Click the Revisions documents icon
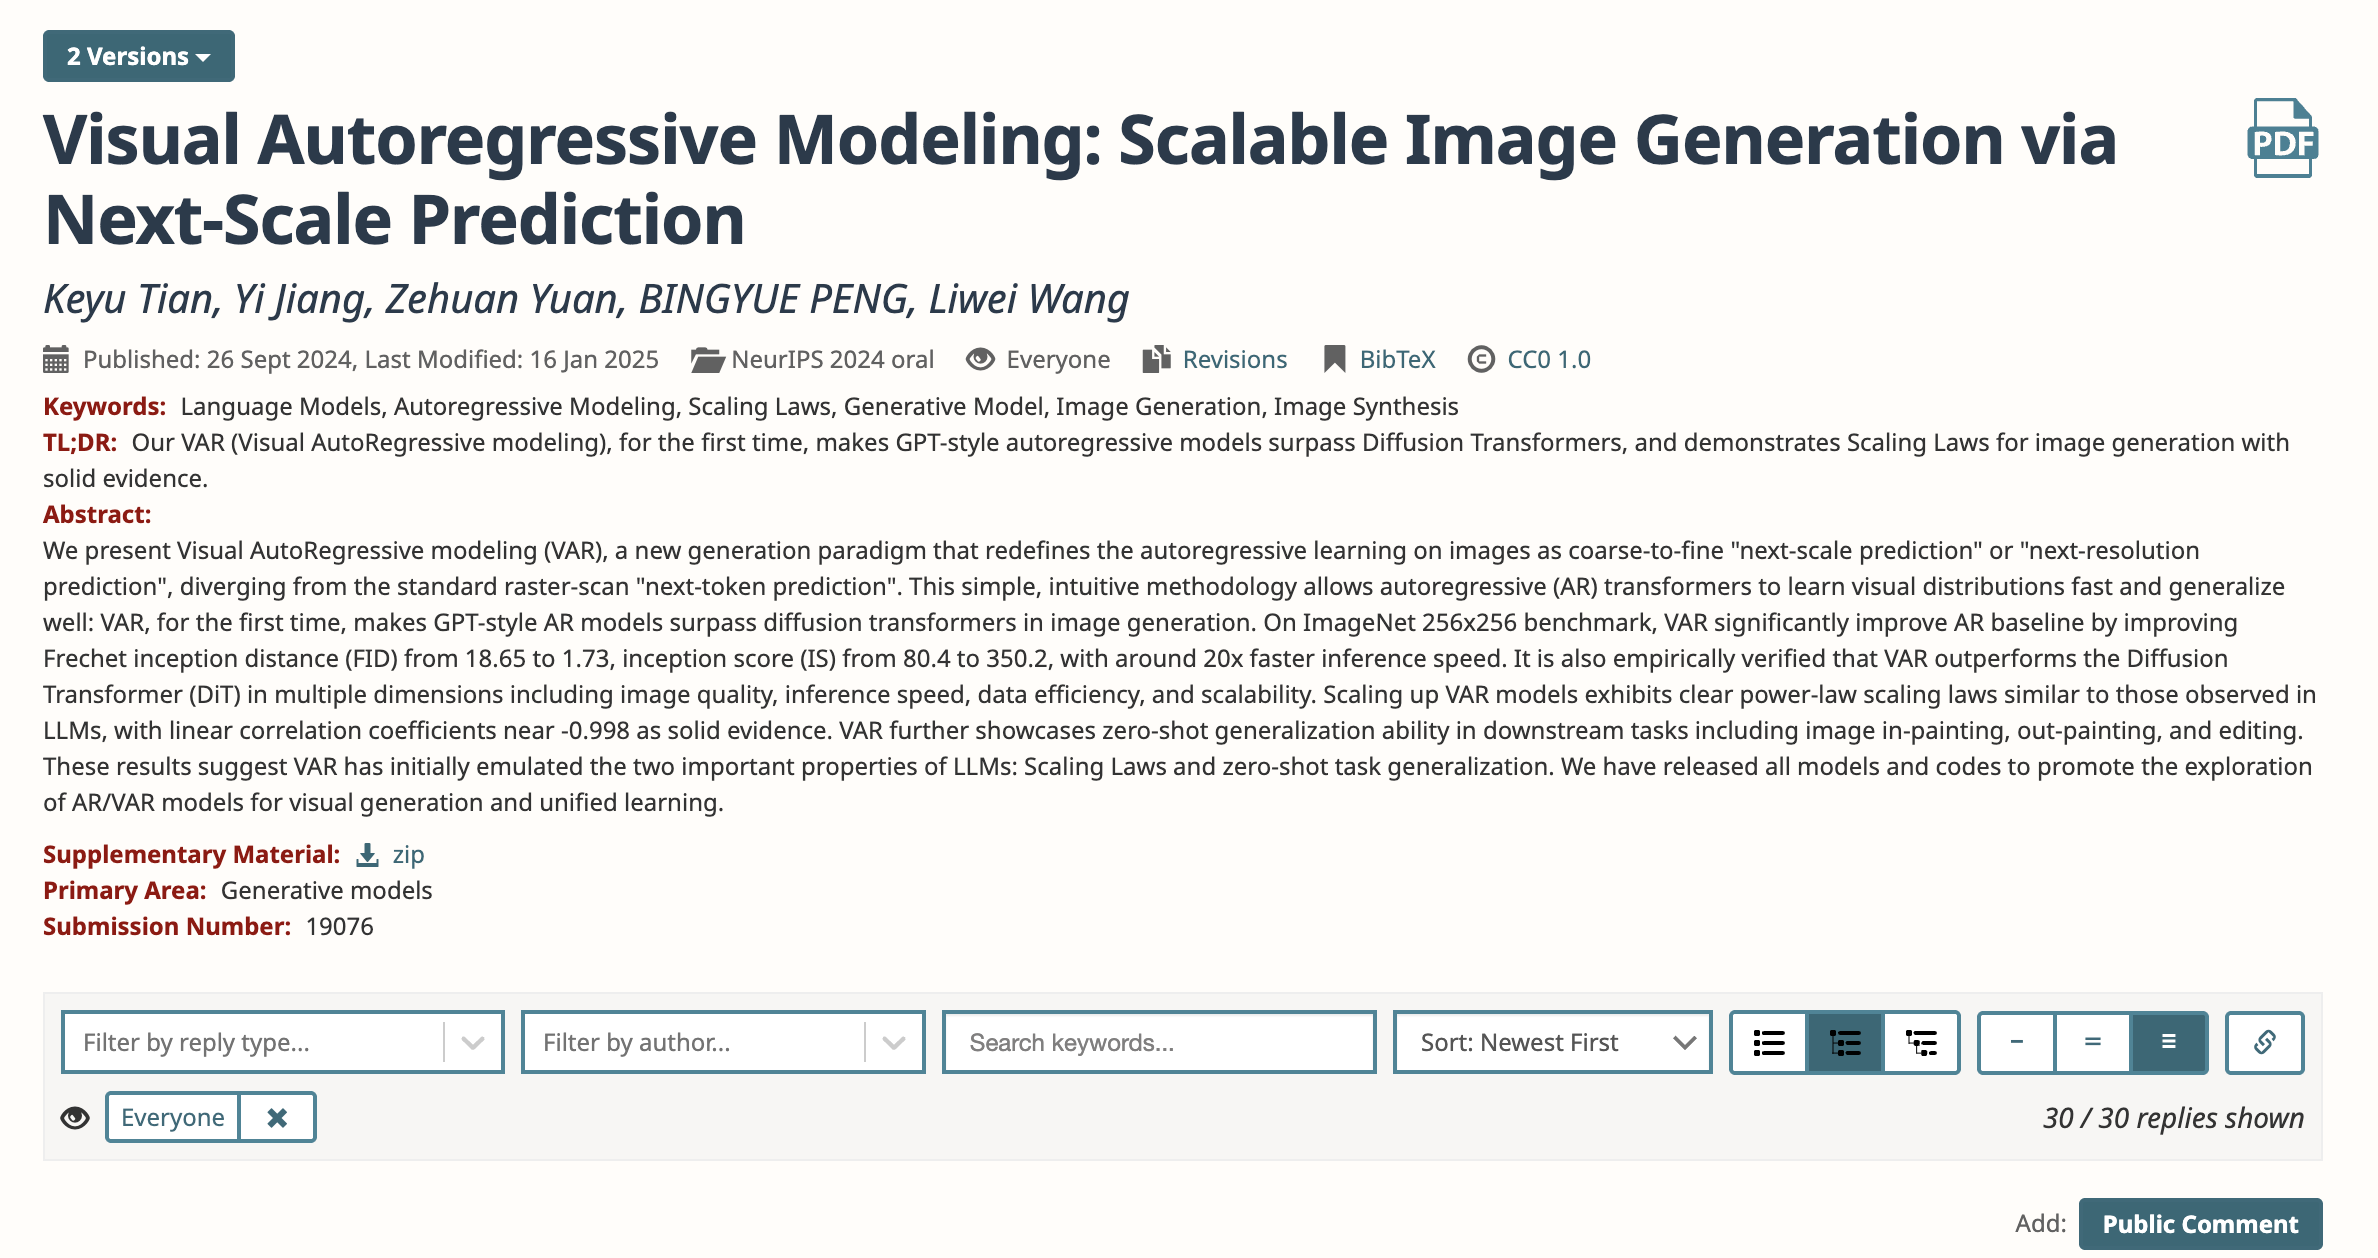 point(1156,359)
